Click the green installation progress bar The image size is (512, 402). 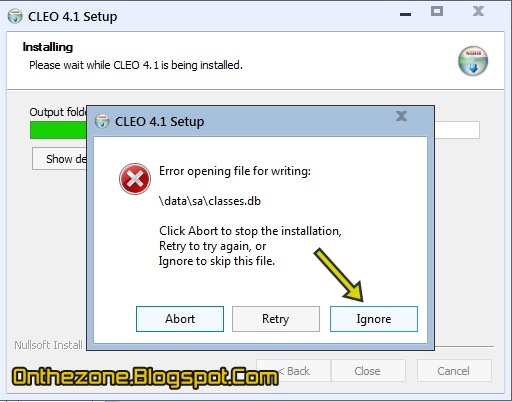pyautogui.click(x=58, y=130)
